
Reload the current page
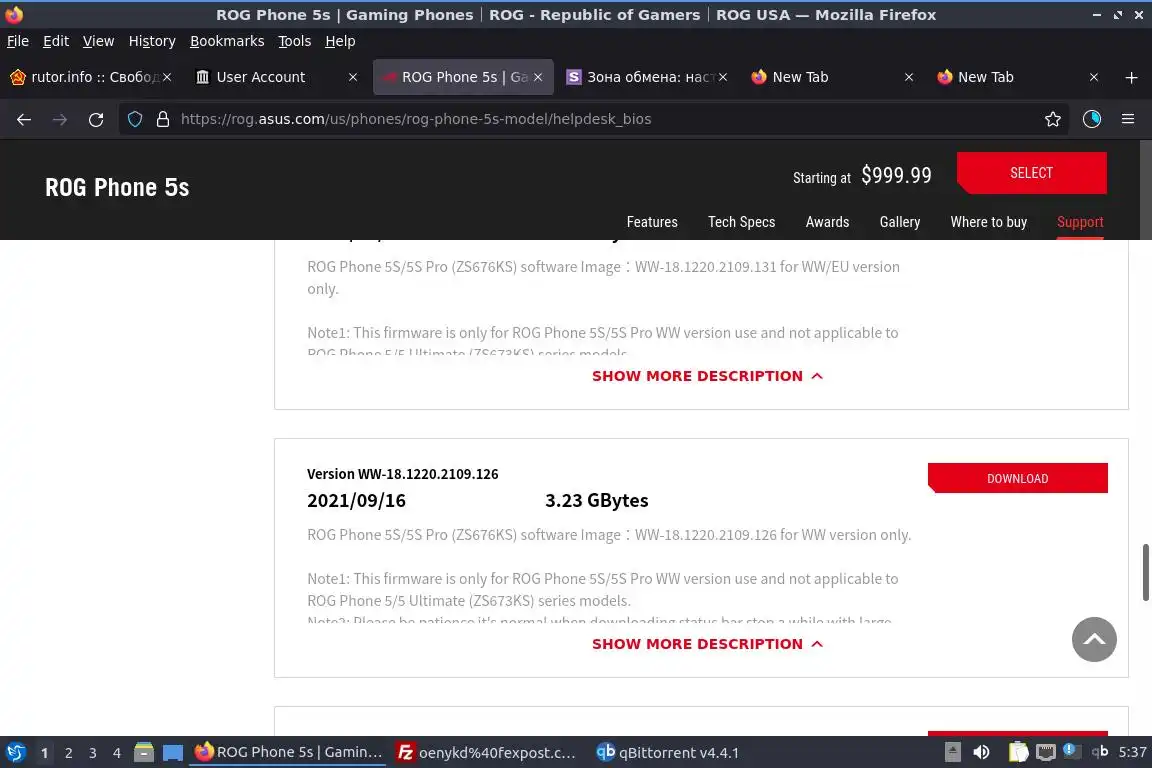point(96,119)
